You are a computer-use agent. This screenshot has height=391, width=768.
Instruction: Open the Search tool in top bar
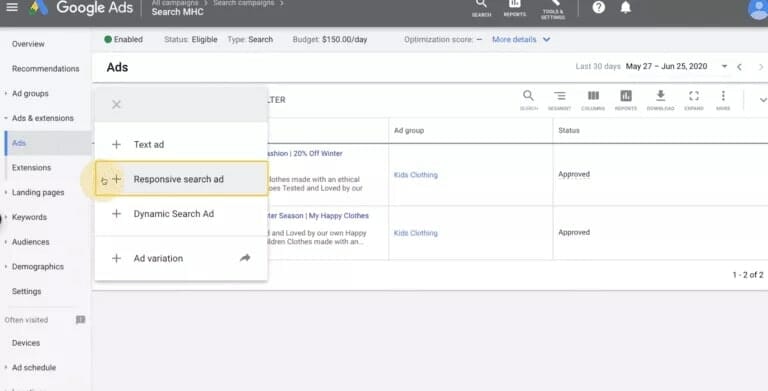point(481,8)
